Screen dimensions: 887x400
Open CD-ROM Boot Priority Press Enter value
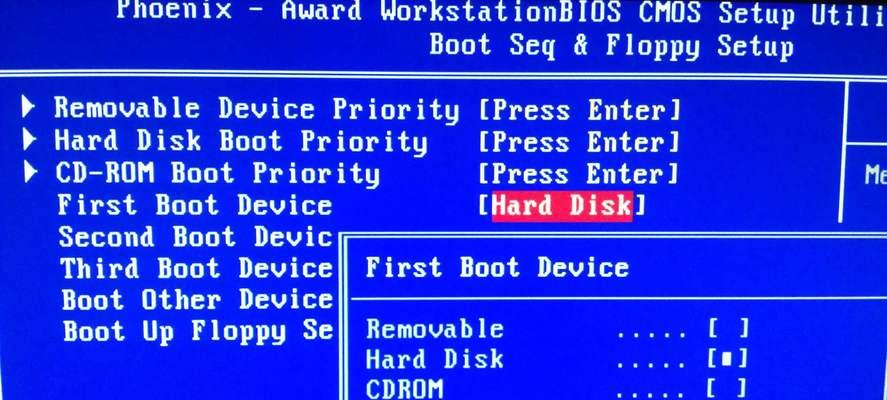click(x=578, y=174)
